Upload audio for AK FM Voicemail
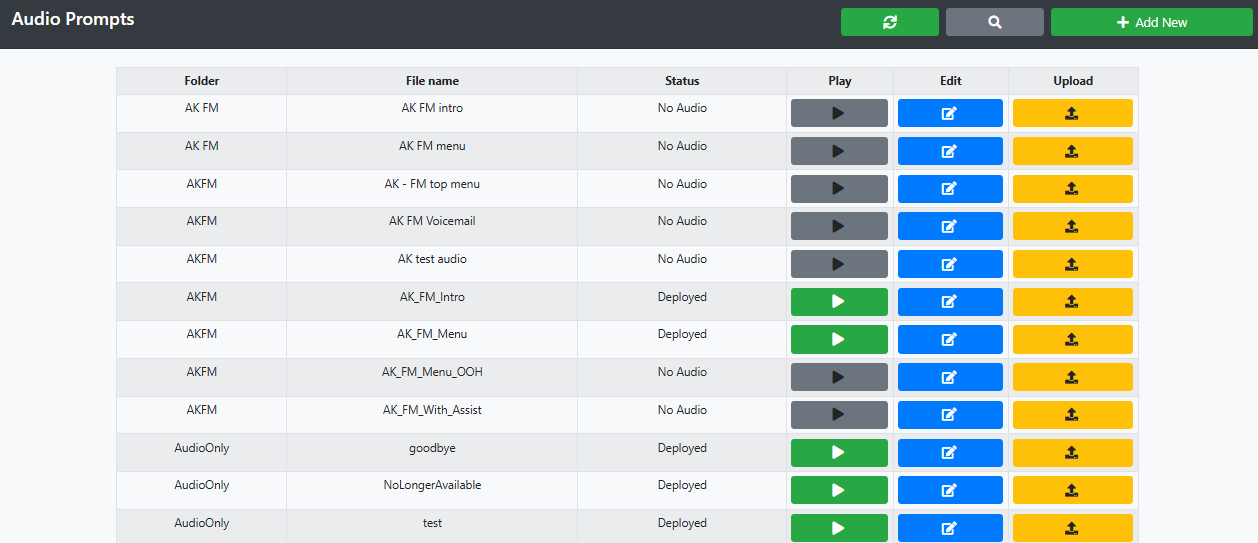Screen dimensions: 1258x543 coord(1072,226)
